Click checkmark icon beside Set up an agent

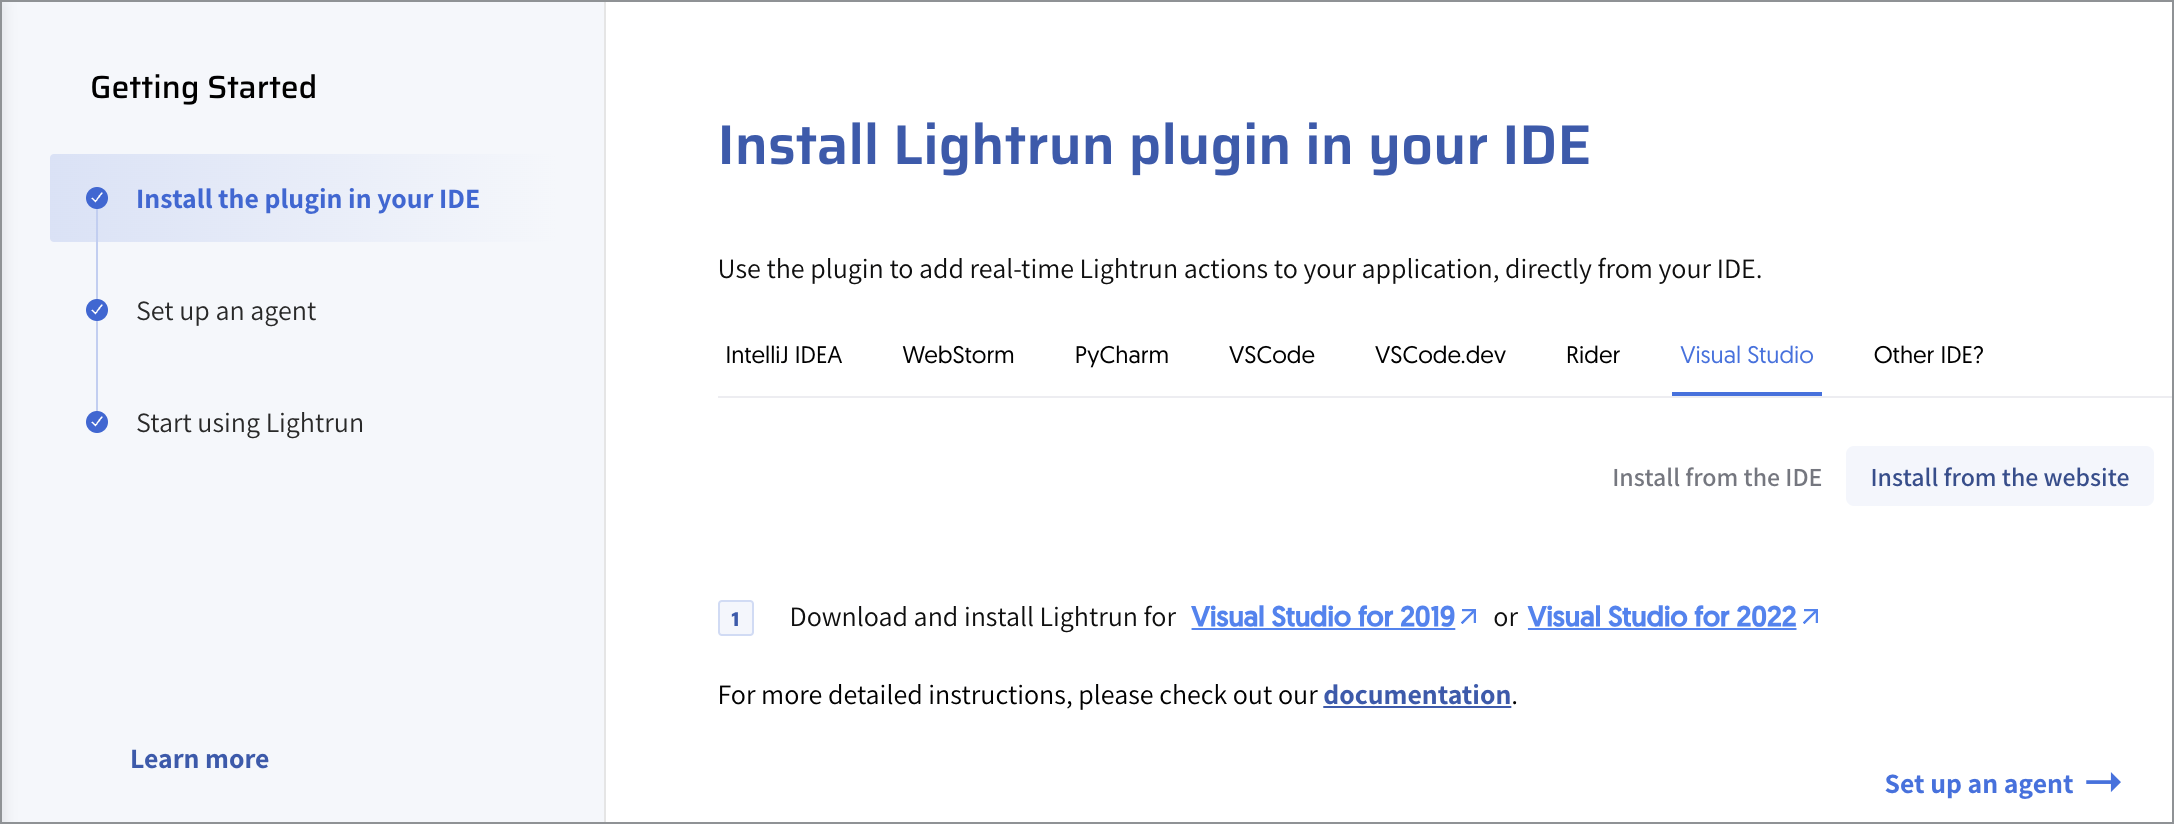point(97,310)
